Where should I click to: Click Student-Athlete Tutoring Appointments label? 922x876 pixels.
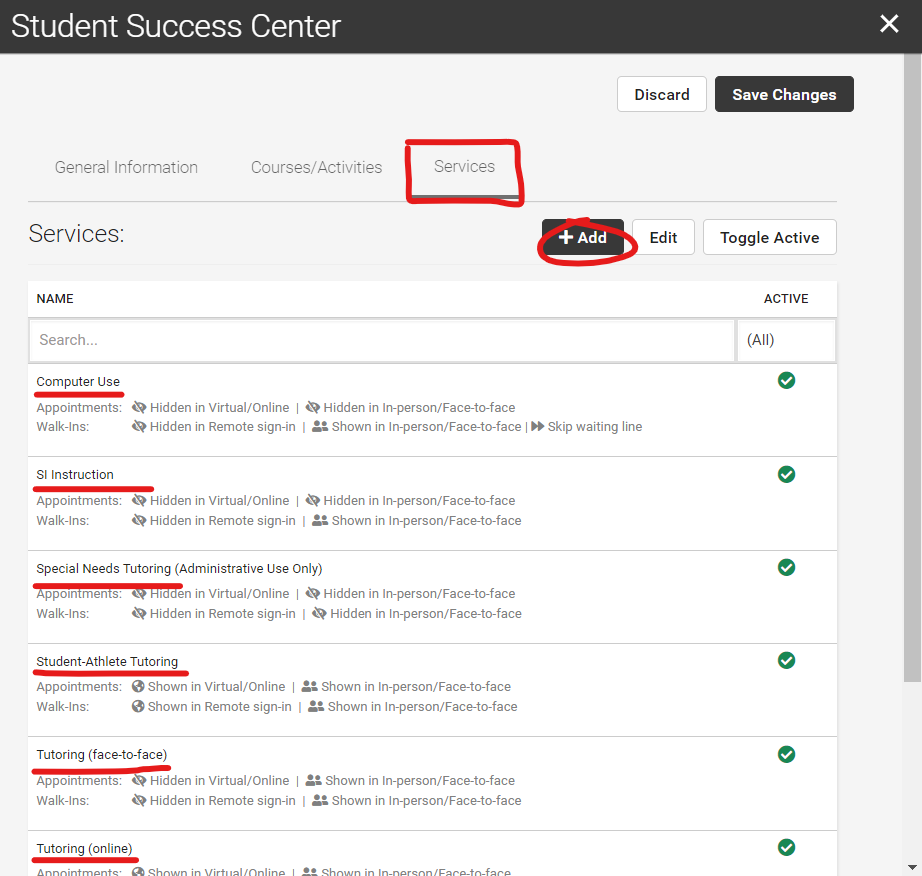(79, 687)
